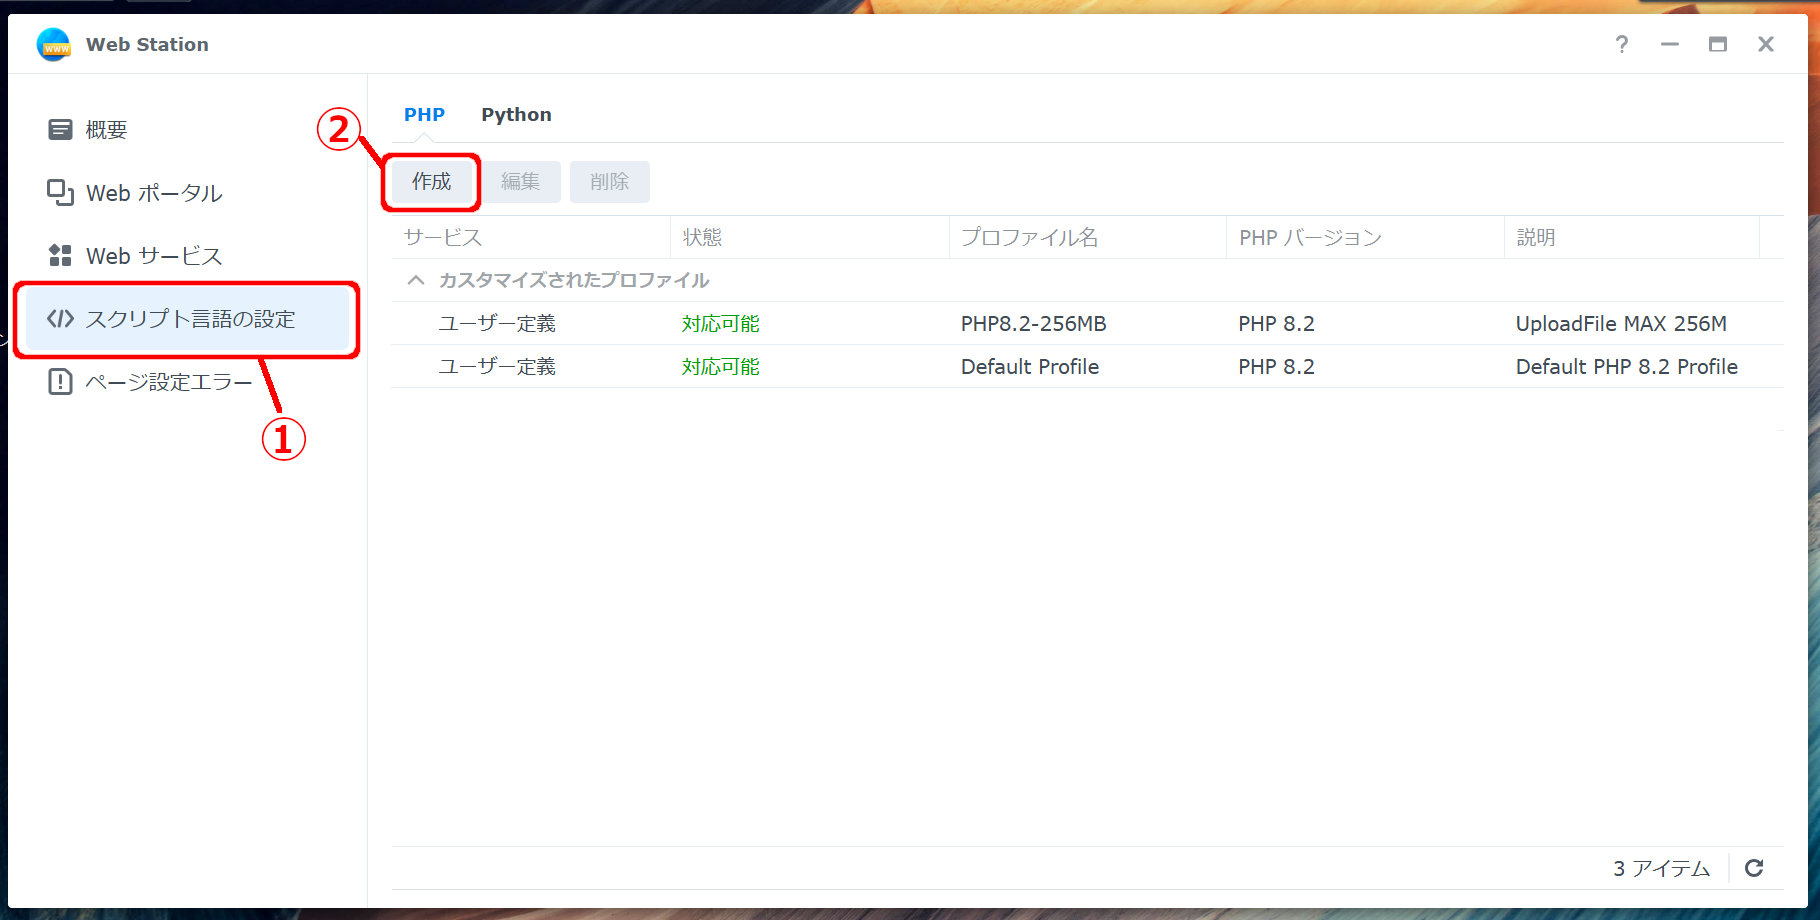
Task: Open Web サービス grid icon
Action: click(60, 256)
